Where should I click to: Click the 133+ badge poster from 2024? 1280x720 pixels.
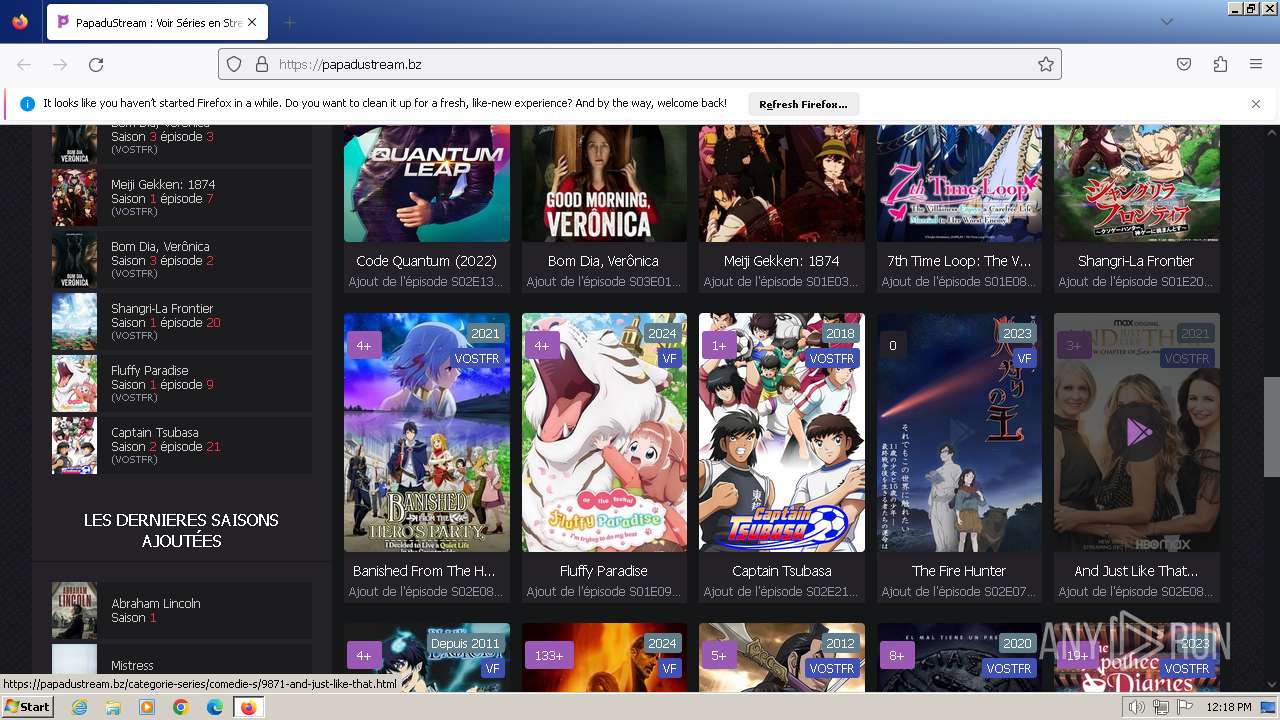coord(604,658)
